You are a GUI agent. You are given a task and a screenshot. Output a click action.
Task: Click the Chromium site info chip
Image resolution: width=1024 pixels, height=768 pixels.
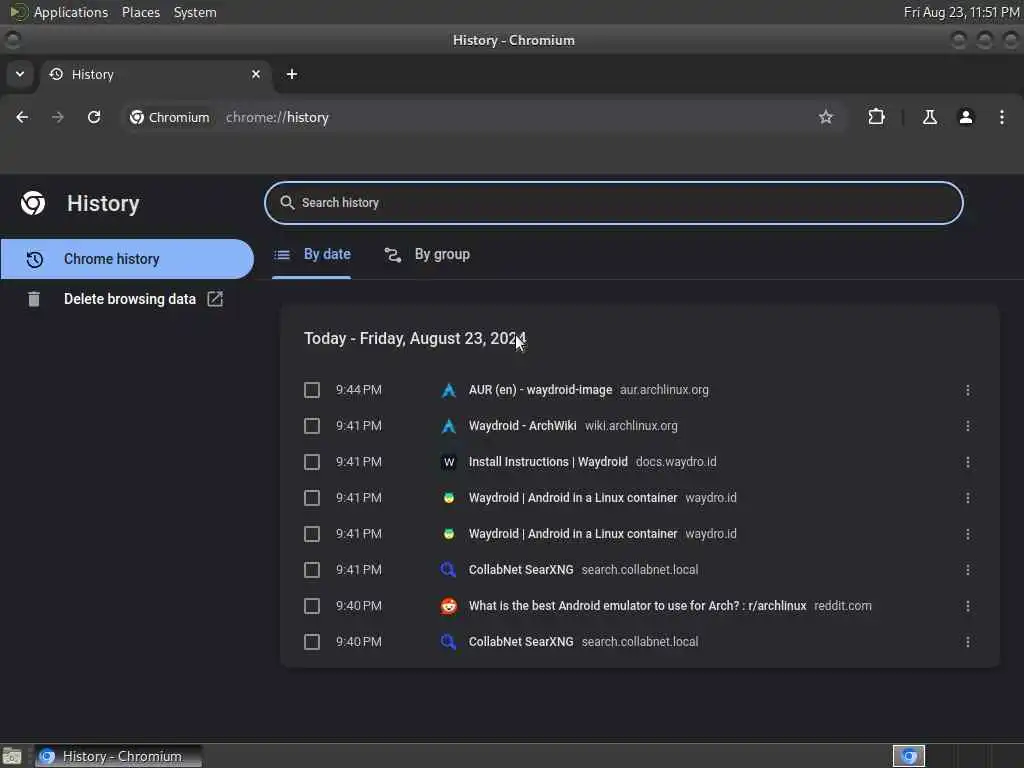pyautogui.click(x=169, y=118)
